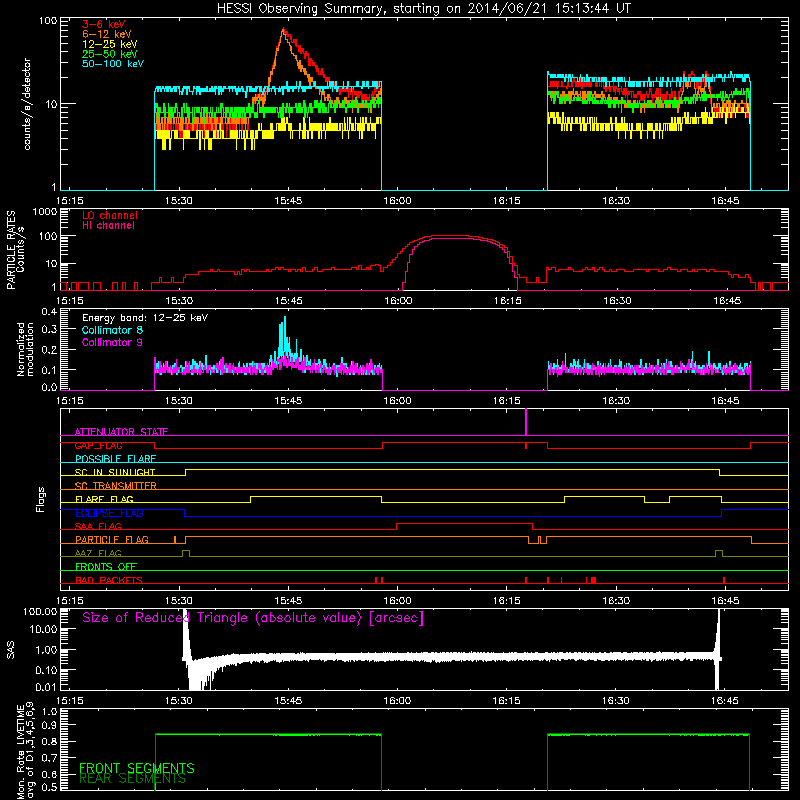Viewport: 800px width, 800px height.
Task: Click the FLARE_FLAG label
Action: tap(104, 499)
